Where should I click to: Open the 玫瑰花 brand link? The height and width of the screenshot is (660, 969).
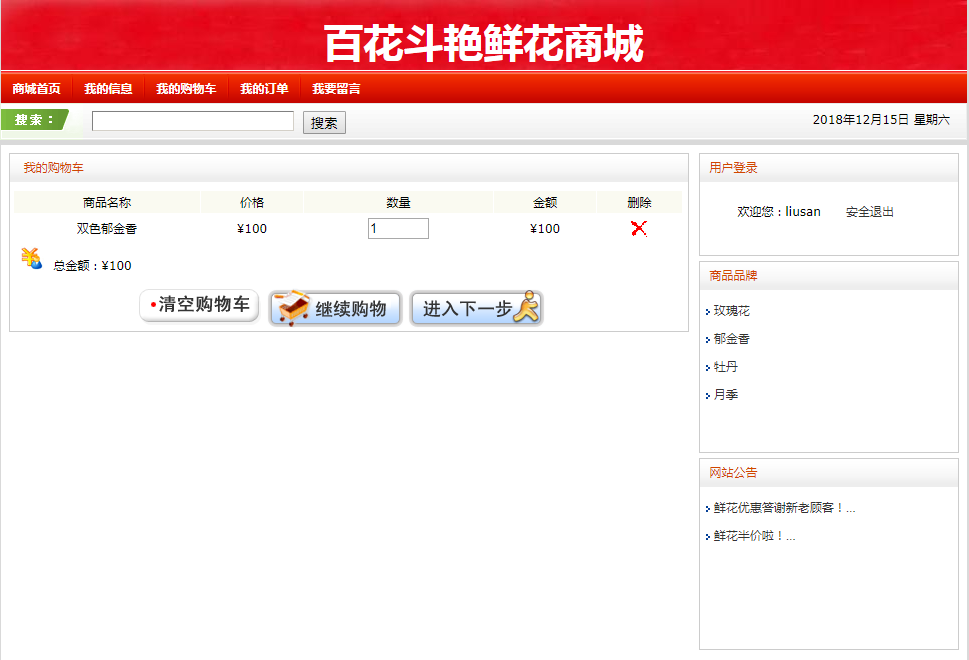[732, 311]
